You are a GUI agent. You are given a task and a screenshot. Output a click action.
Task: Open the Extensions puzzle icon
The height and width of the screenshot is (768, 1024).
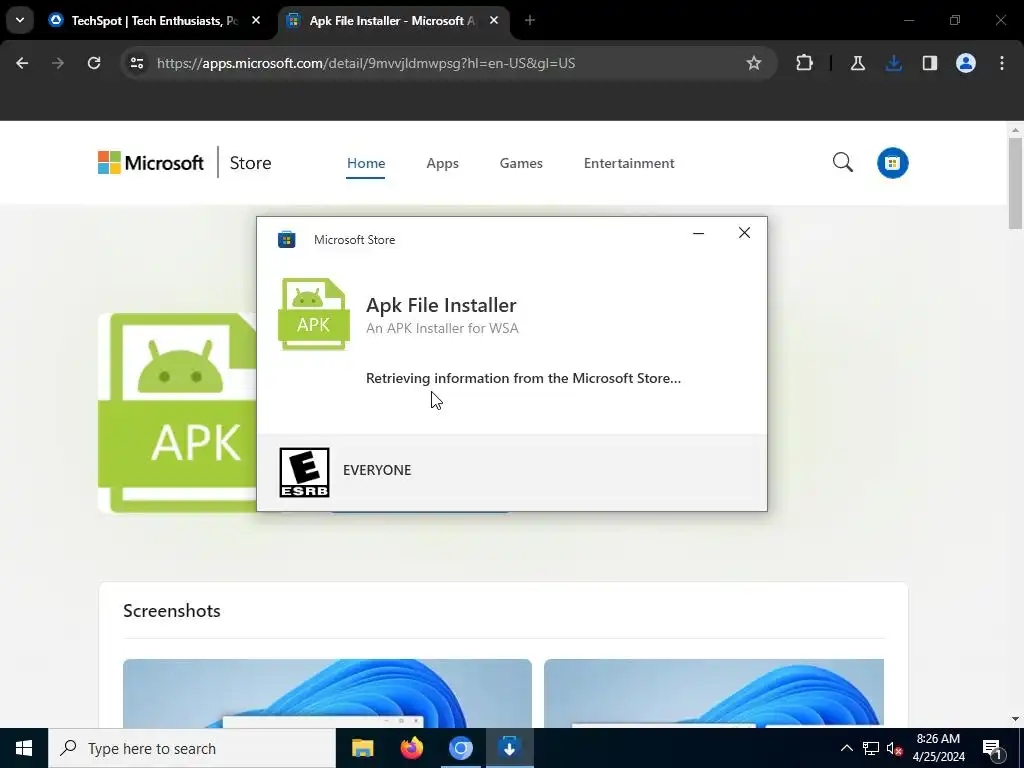tap(805, 63)
